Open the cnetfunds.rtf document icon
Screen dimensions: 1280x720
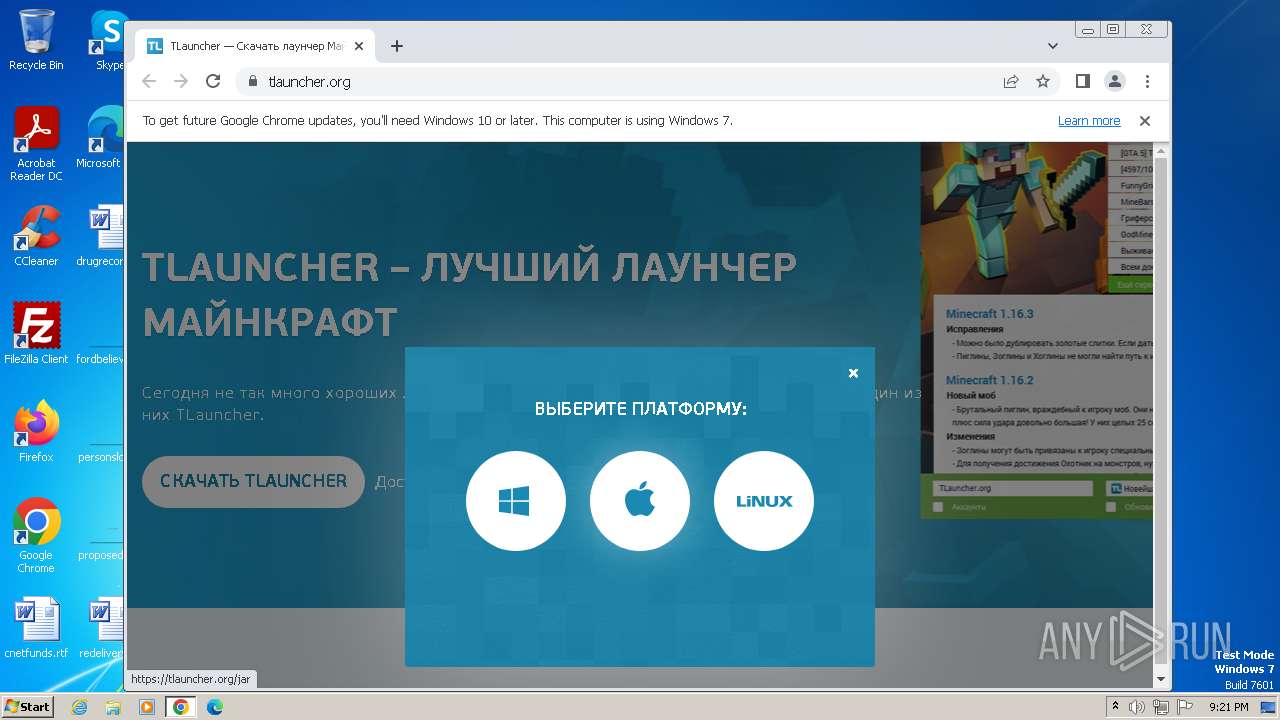pos(36,628)
